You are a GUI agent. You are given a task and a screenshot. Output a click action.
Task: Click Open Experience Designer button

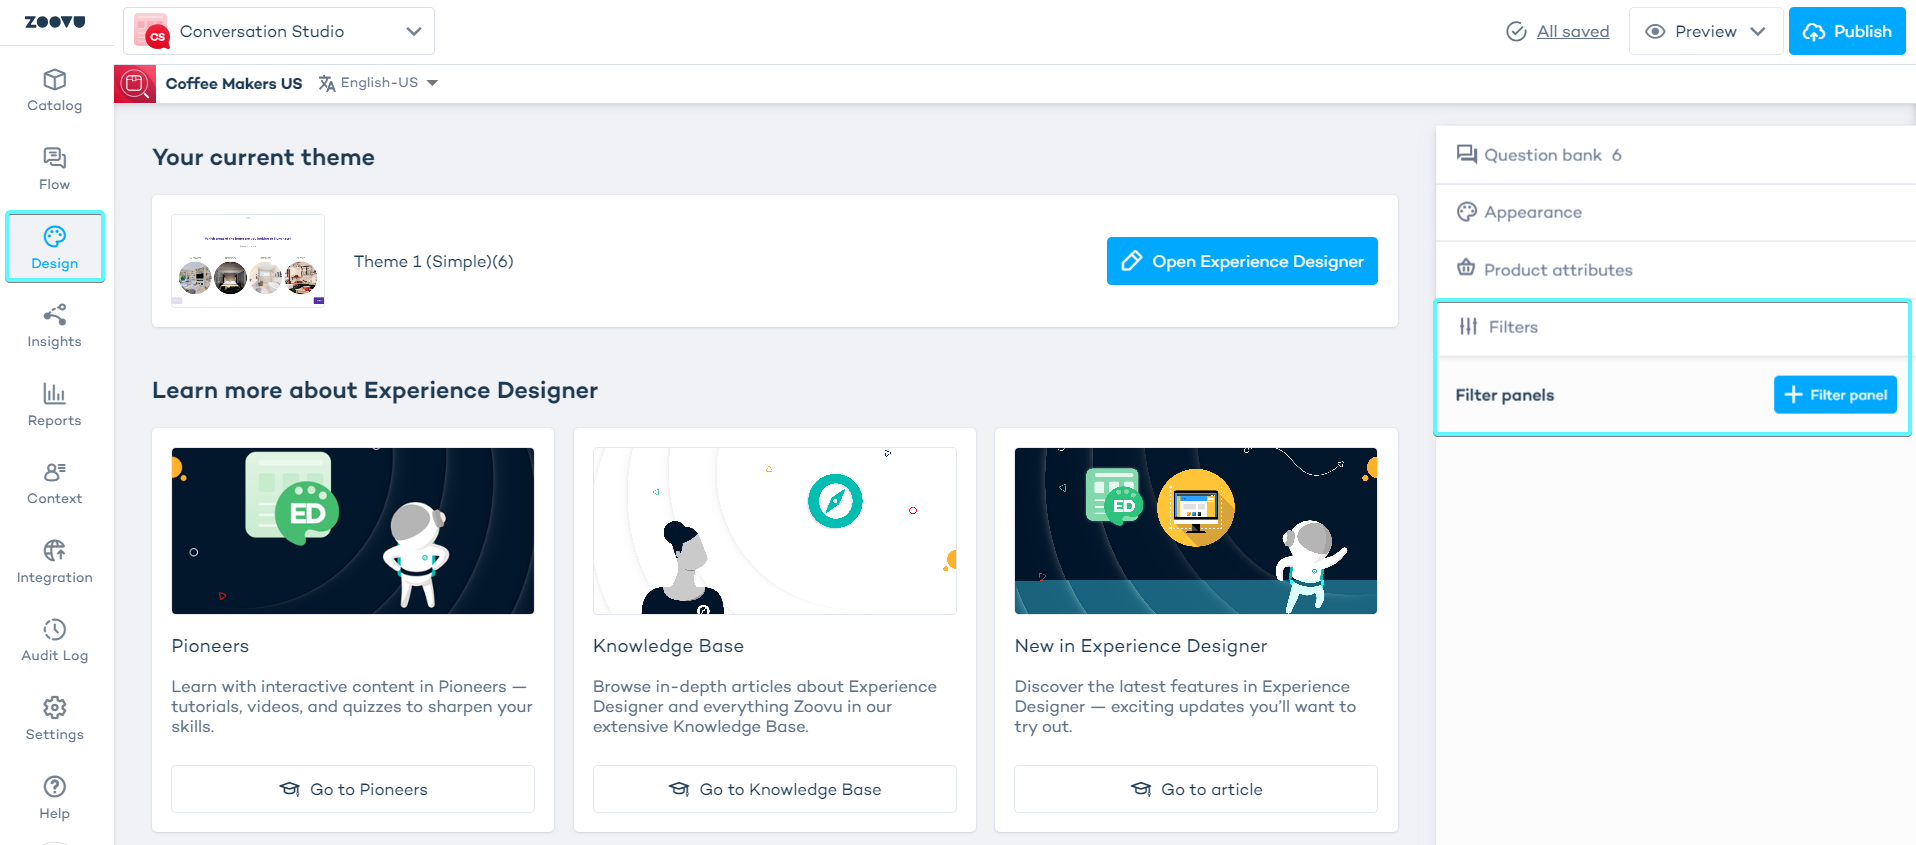[1241, 261]
